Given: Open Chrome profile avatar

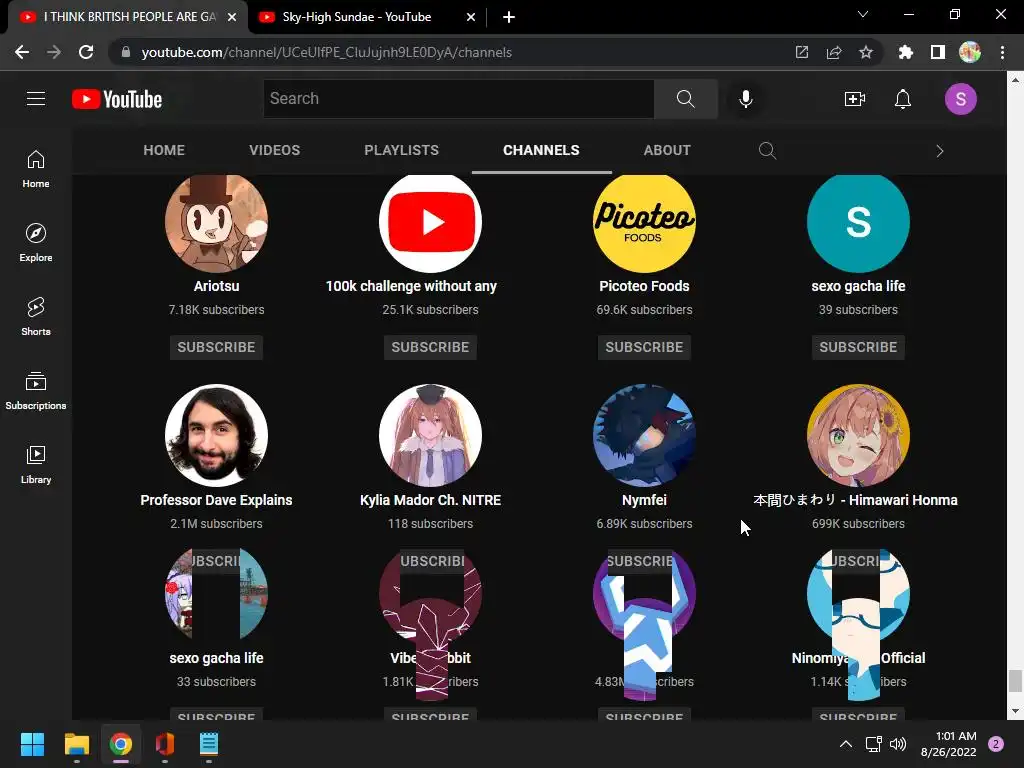Looking at the screenshot, I should (x=970, y=52).
